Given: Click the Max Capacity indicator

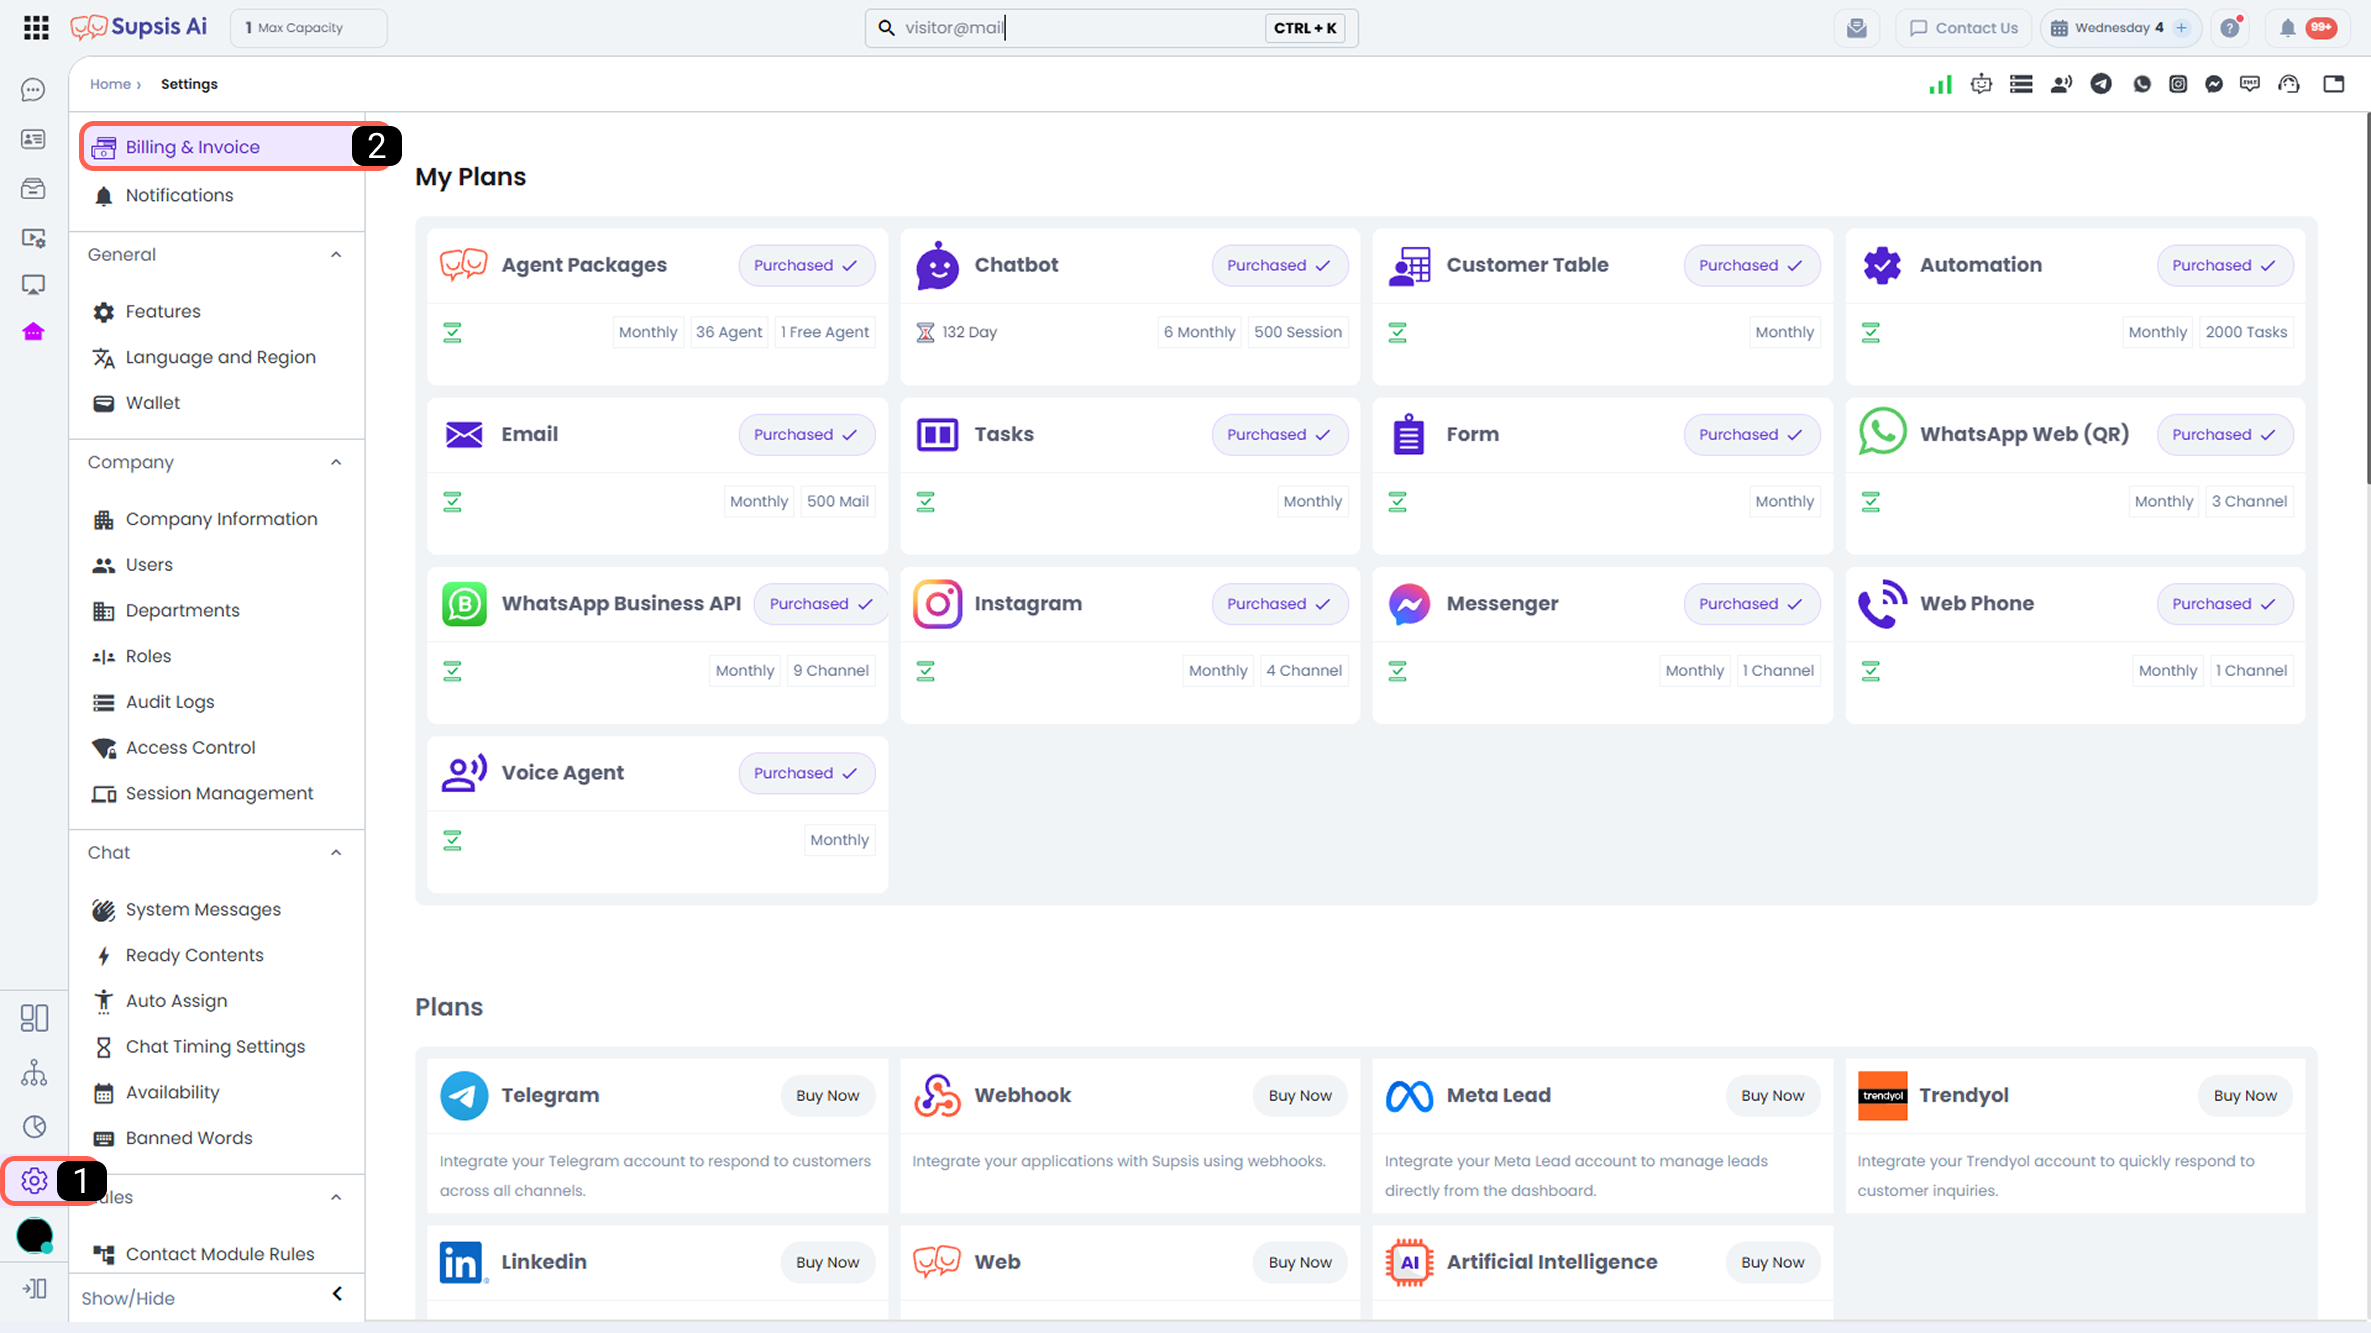Looking at the screenshot, I should pyautogui.click(x=308, y=28).
